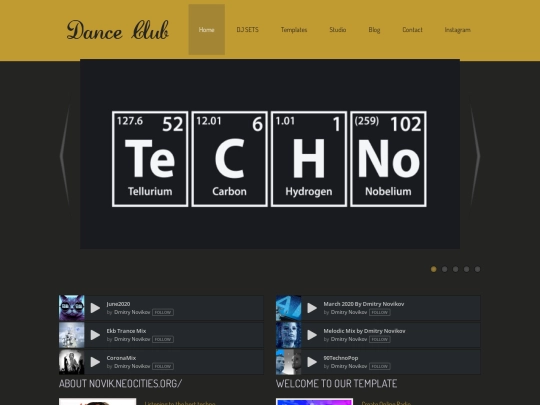Play Melodic Mix by Dmitry Novikov
The image size is (540, 405).
(312, 335)
